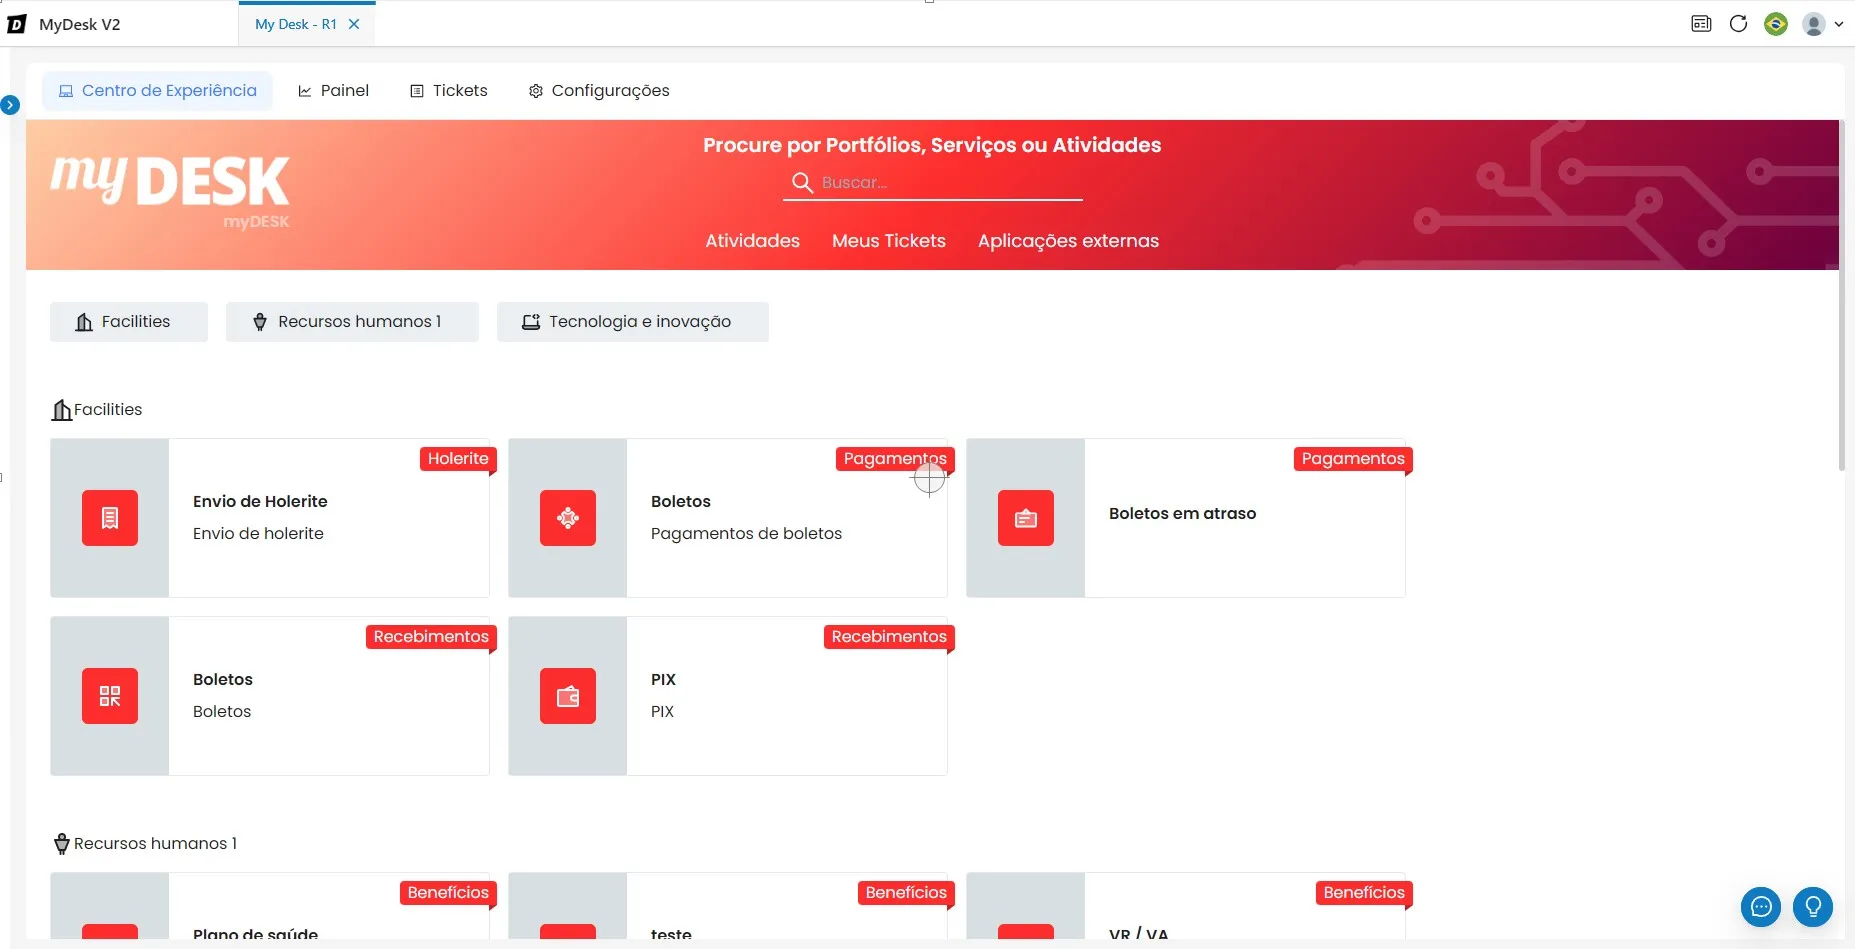
Task: Open the chat bubble floating button
Action: [x=1761, y=907]
